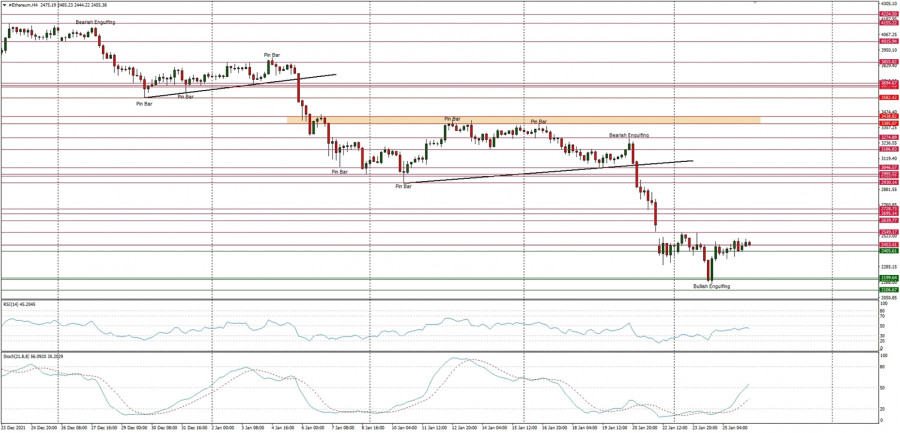Click the 3046.57 red price level tag
Viewport: 900px width, 433px height.
tap(889, 167)
